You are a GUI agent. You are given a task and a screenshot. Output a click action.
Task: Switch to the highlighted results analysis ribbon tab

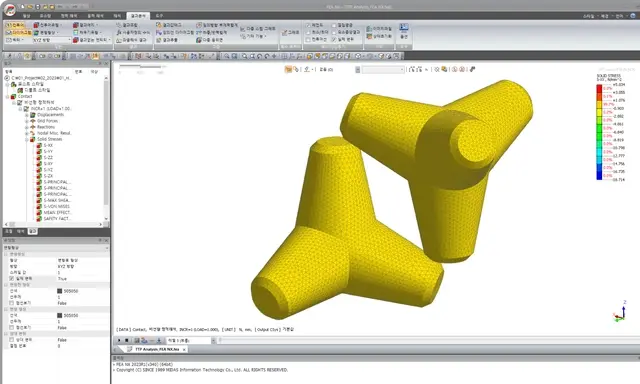point(138,16)
